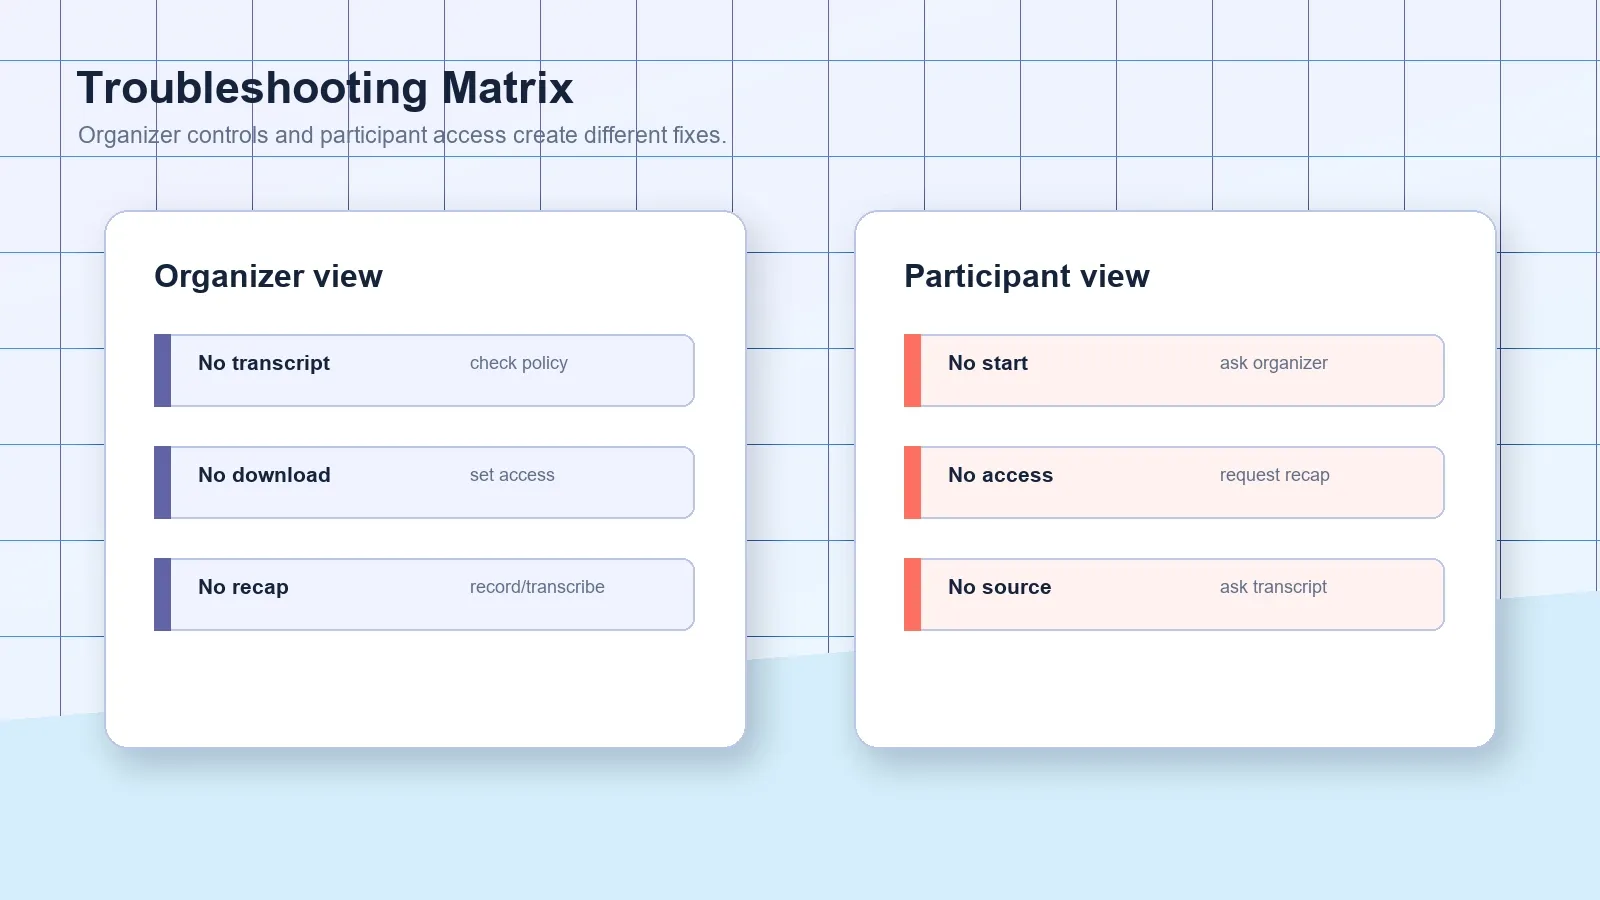Click the record/transcribe fix text
Viewport: 1600px width, 900px height.
tap(537, 587)
